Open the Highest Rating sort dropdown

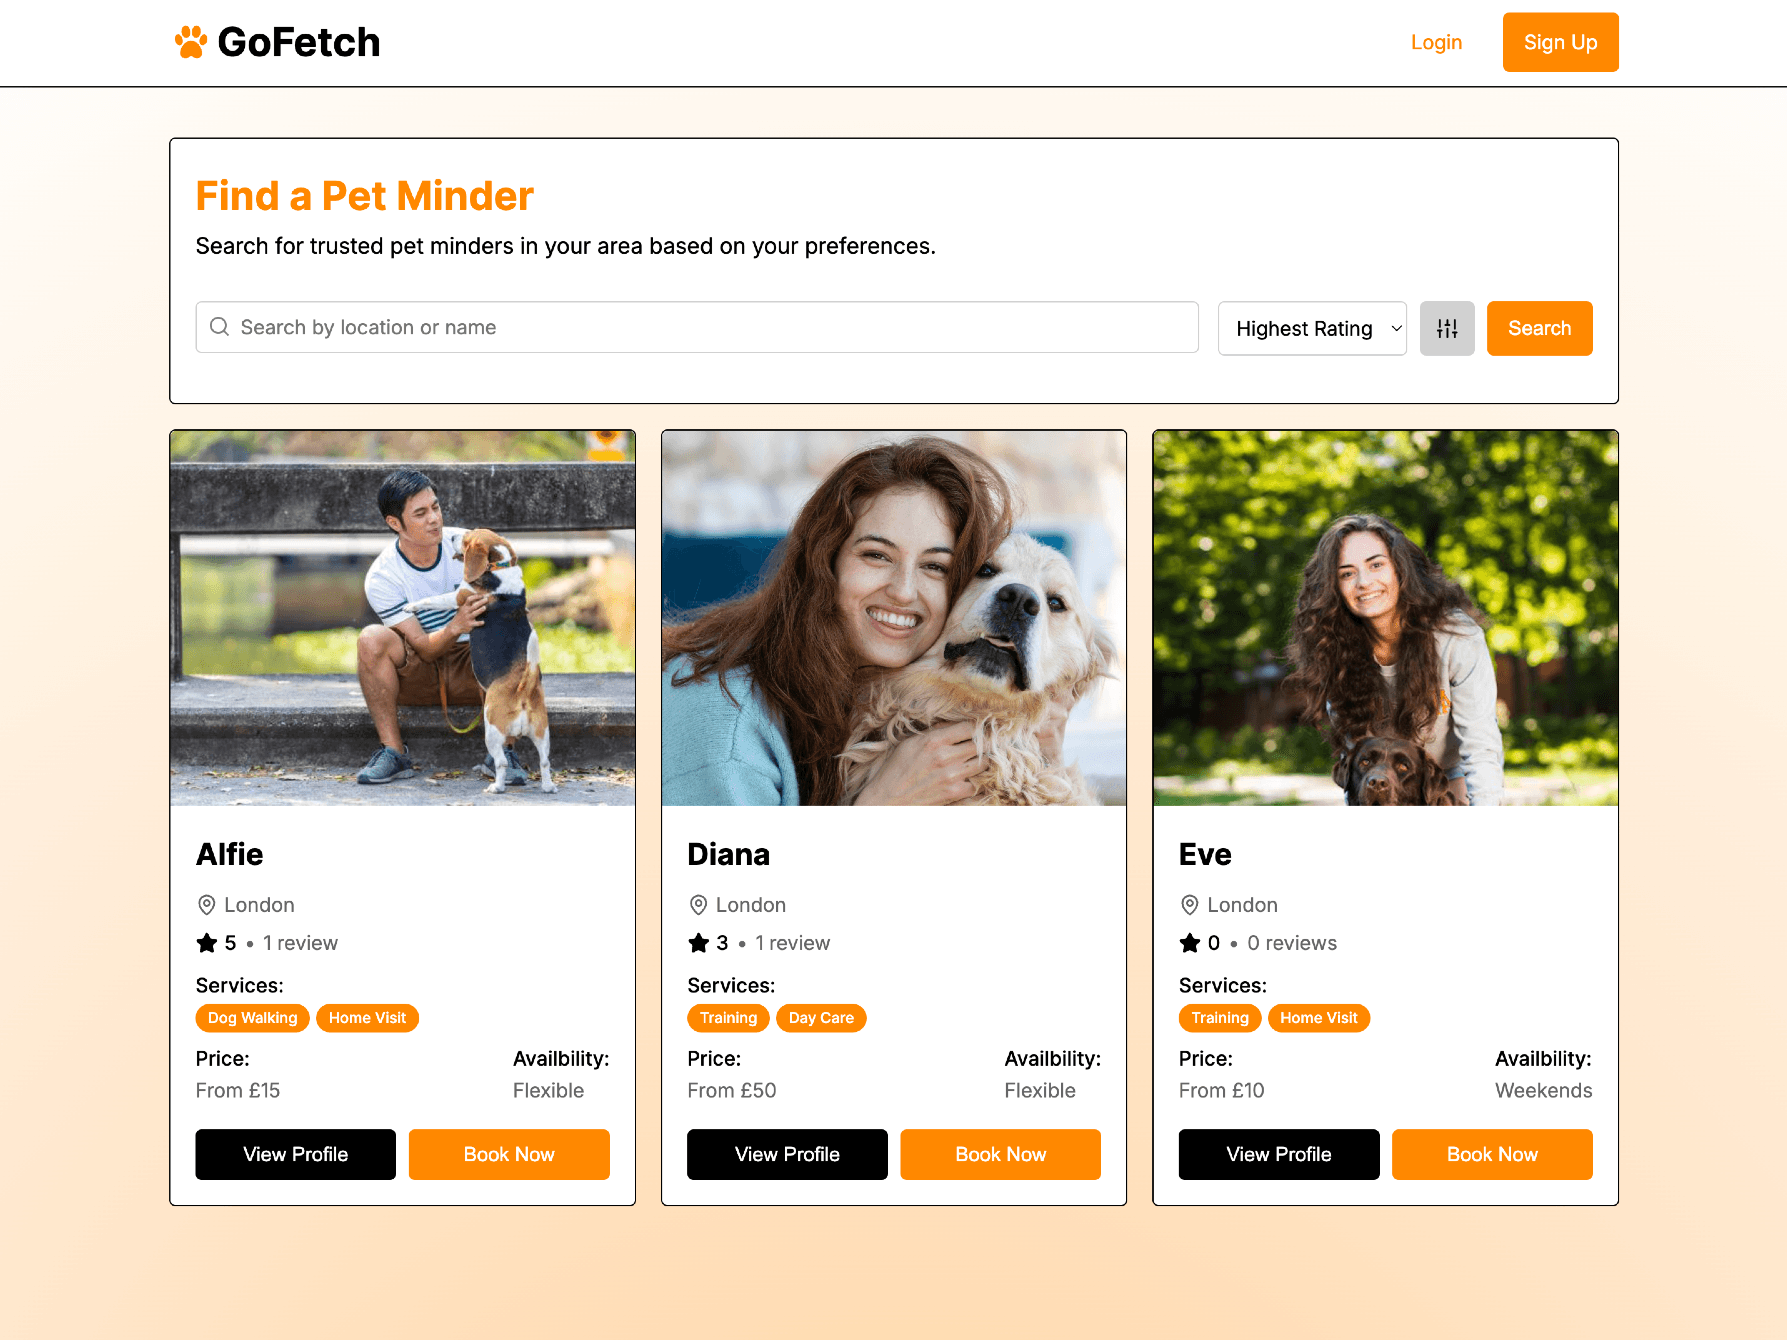tap(1312, 328)
